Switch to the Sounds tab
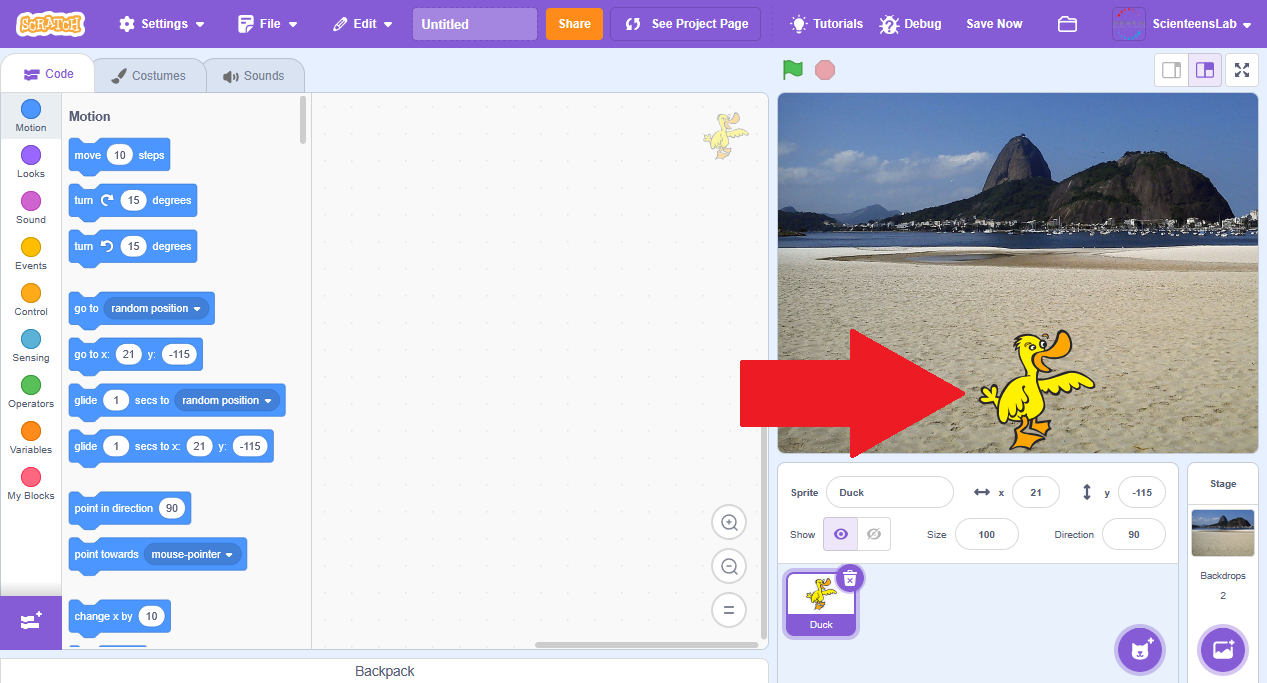The image size is (1267, 683). 254,76
